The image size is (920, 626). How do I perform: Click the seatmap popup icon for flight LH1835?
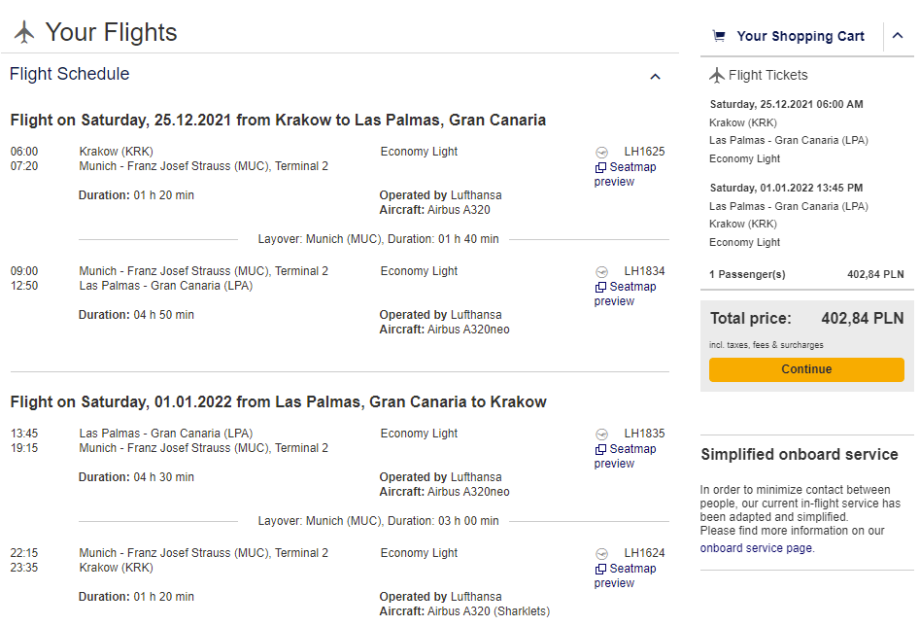pyautogui.click(x=600, y=450)
